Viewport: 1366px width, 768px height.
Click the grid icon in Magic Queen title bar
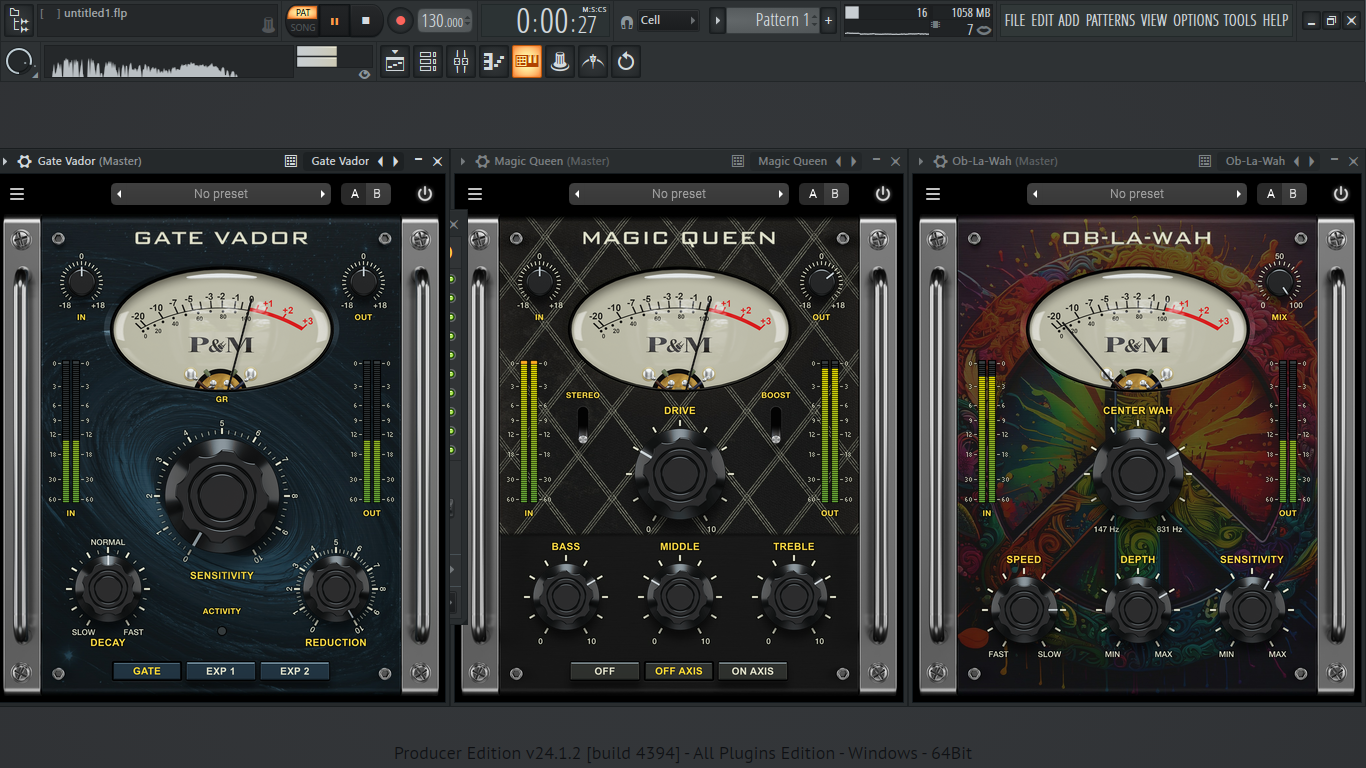(x=738, y=161)
